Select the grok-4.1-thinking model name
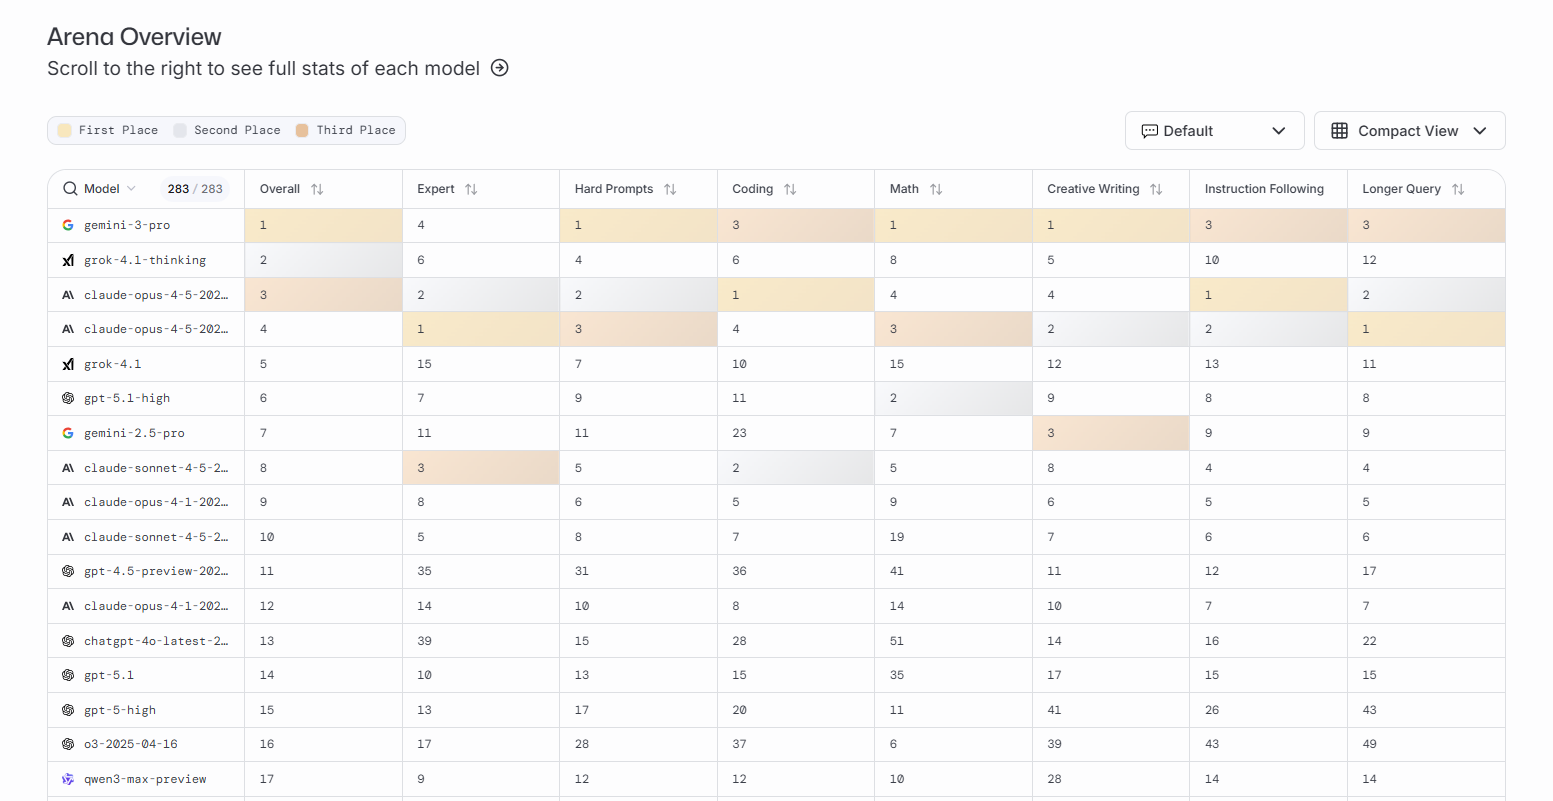 (145, 260)
